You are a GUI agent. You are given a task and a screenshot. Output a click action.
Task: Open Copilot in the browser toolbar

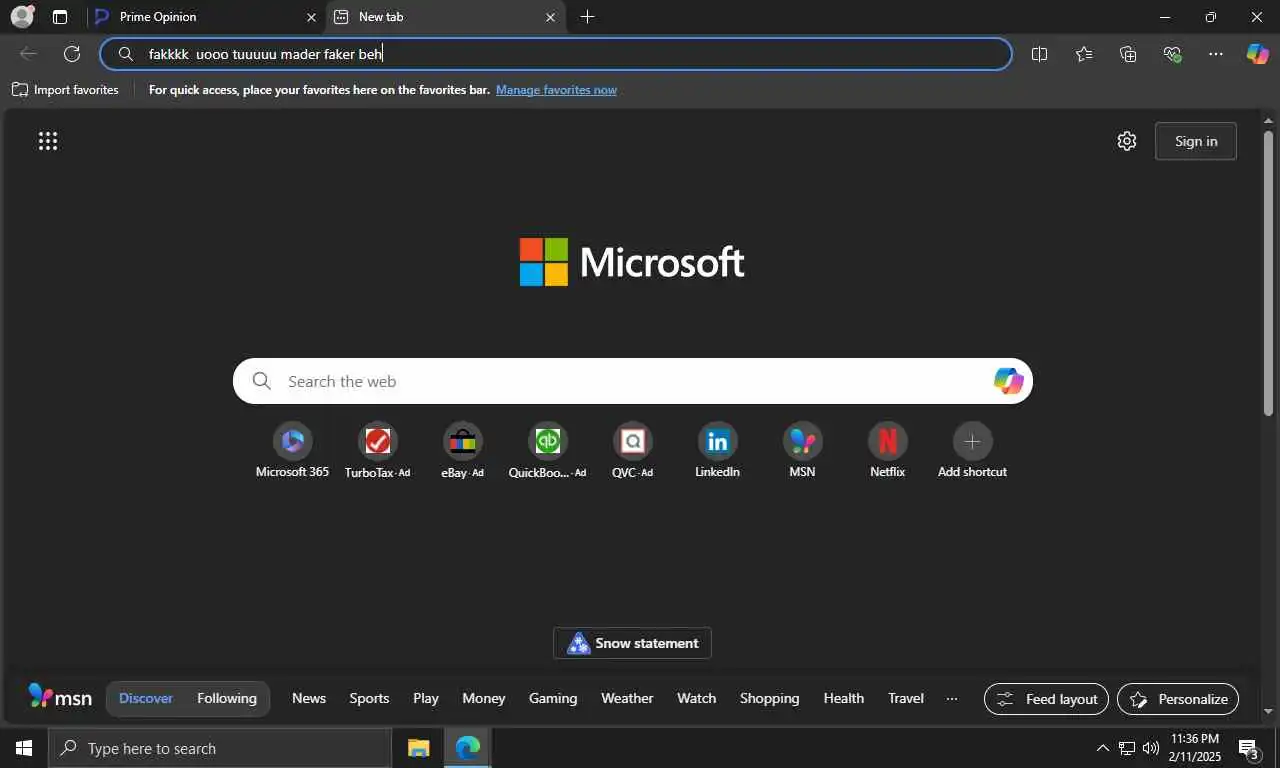1257,54
